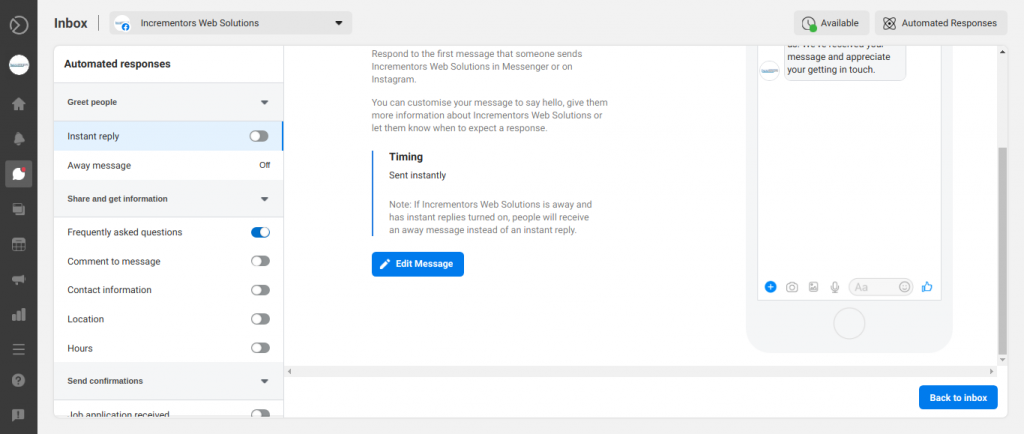Open Ads megaphone icon in sidebar
The image size is (1024, 434).
coord(18,280)
